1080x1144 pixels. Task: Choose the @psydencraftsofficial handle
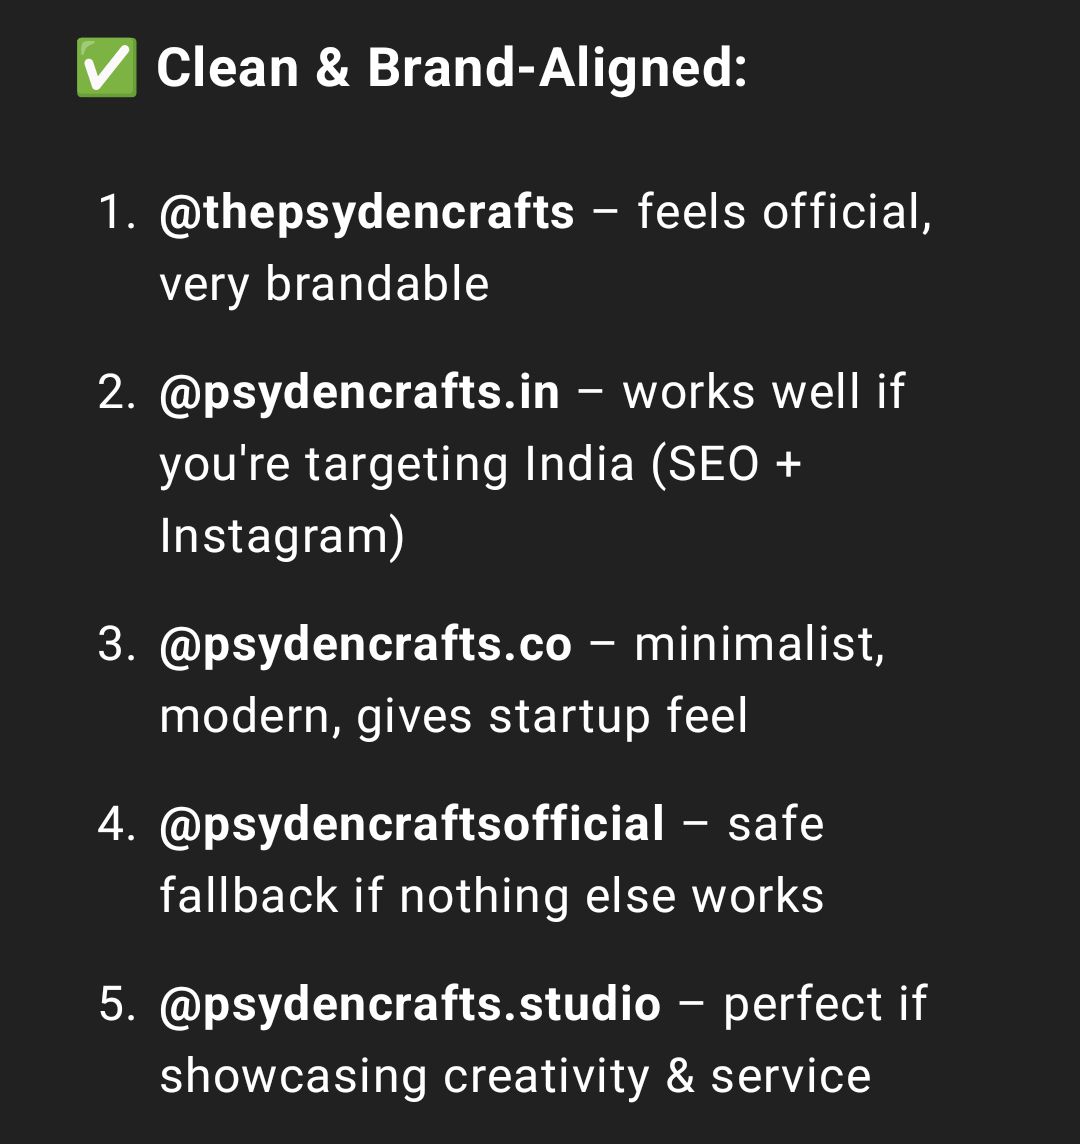tap(412, 824)
